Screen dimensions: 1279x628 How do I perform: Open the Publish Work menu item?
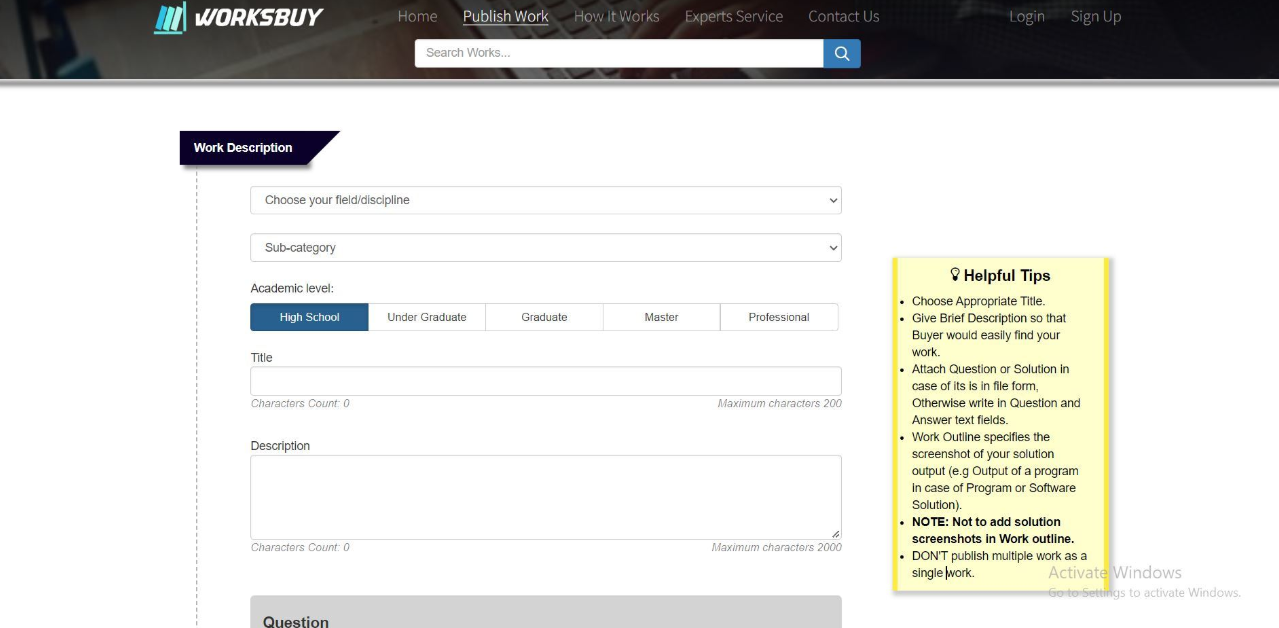pos(505,16)
